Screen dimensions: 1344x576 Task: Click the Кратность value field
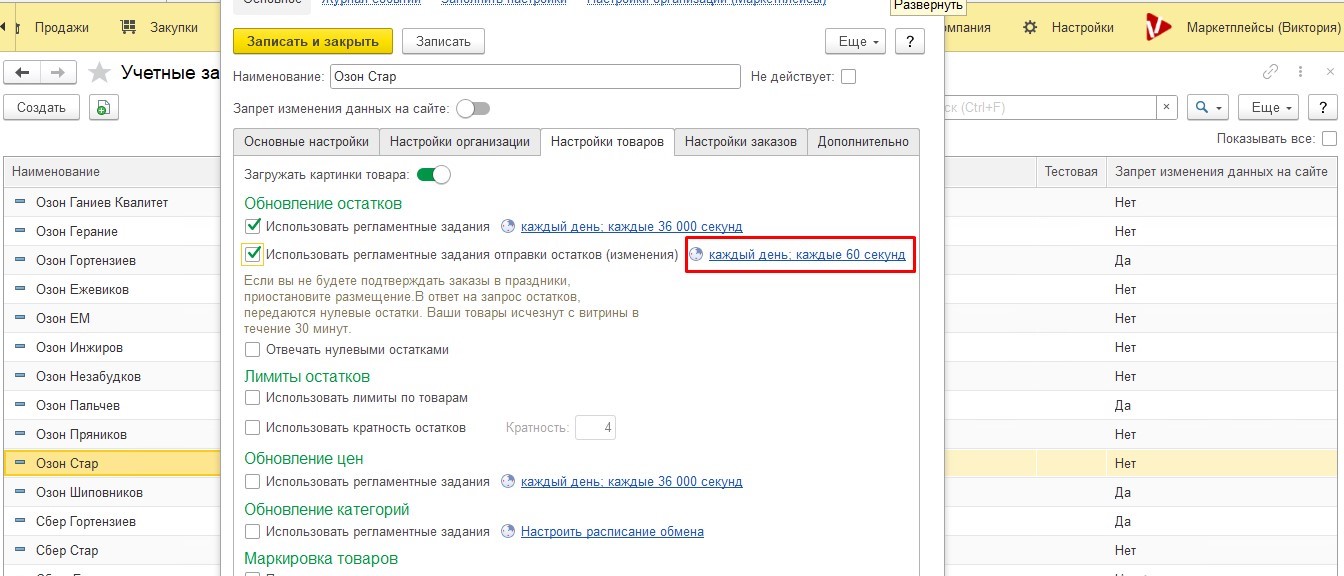pos(595,427)
